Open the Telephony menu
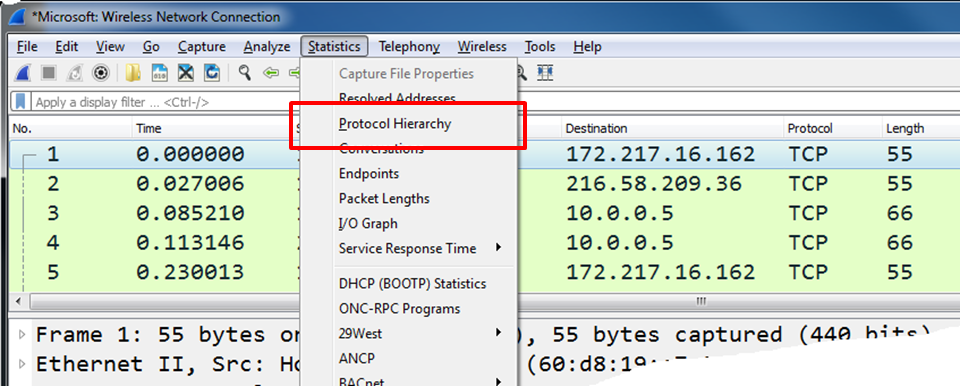960x386 pixels. tap(409, 47)
